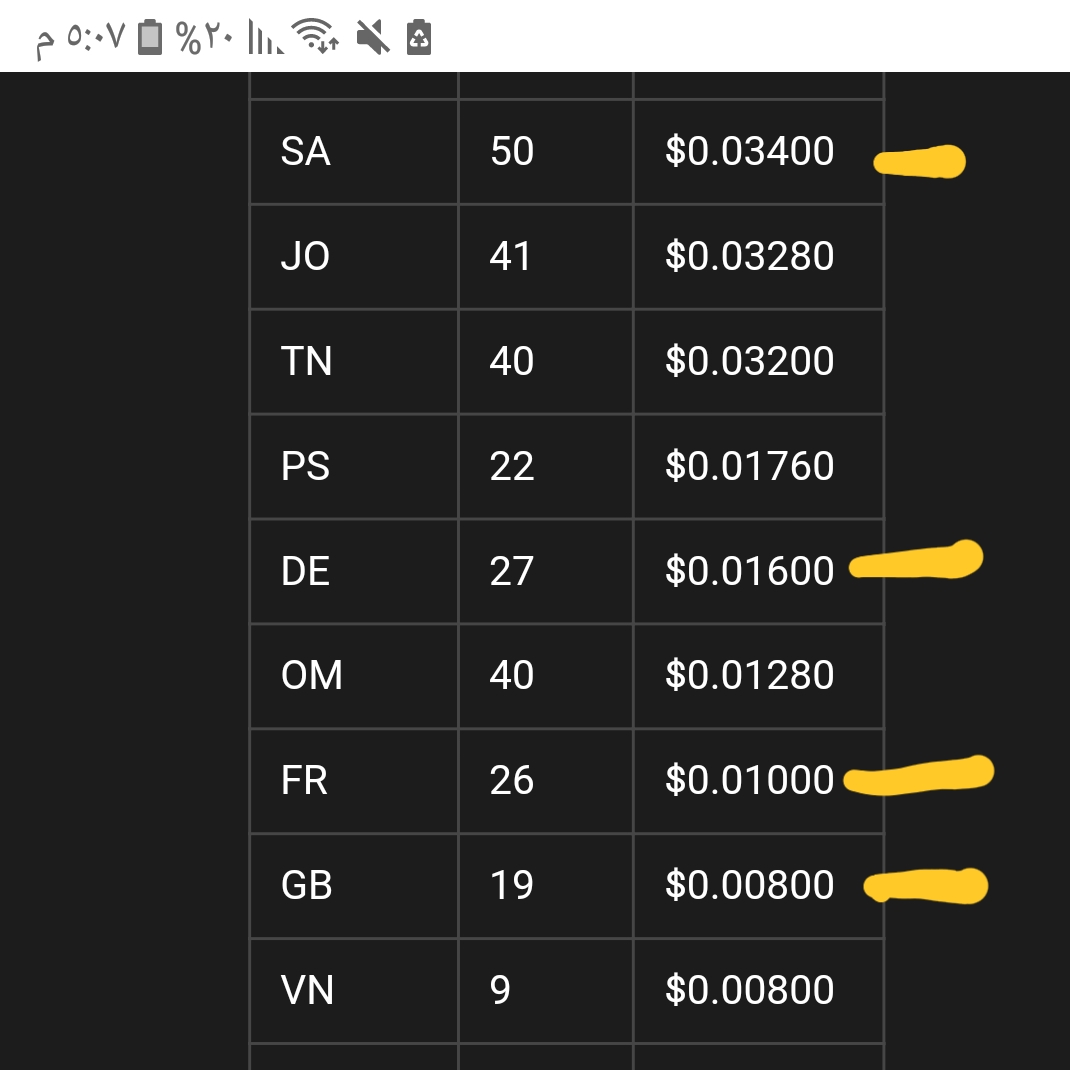
Task: Tap the Wi-Fi status icon
Action: pos(318,38)
